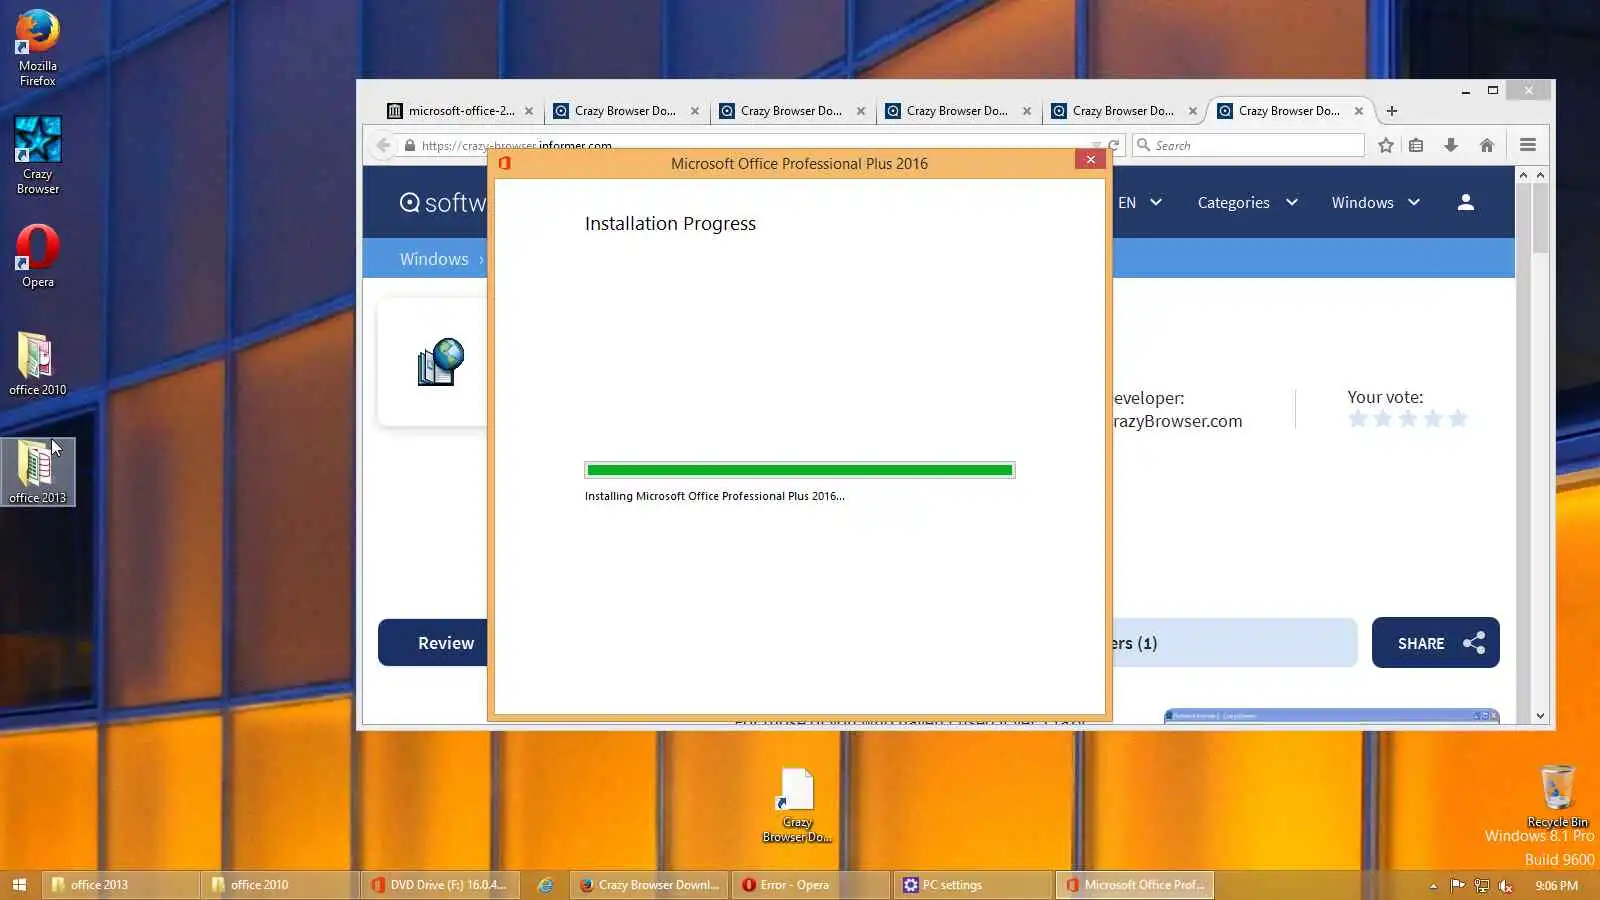
Task: Switch to Error - Opera taskbar window
Action: coord(813,885)
